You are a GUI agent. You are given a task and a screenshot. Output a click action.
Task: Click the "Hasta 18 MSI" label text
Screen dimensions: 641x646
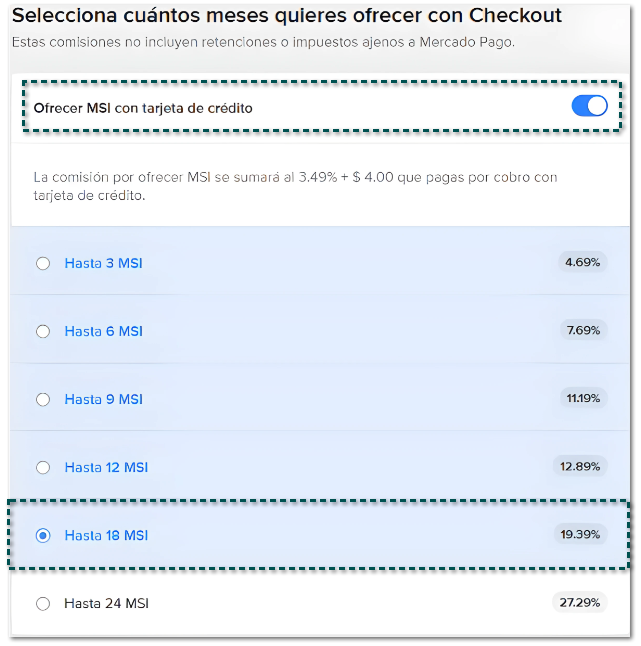coord(107,536)
